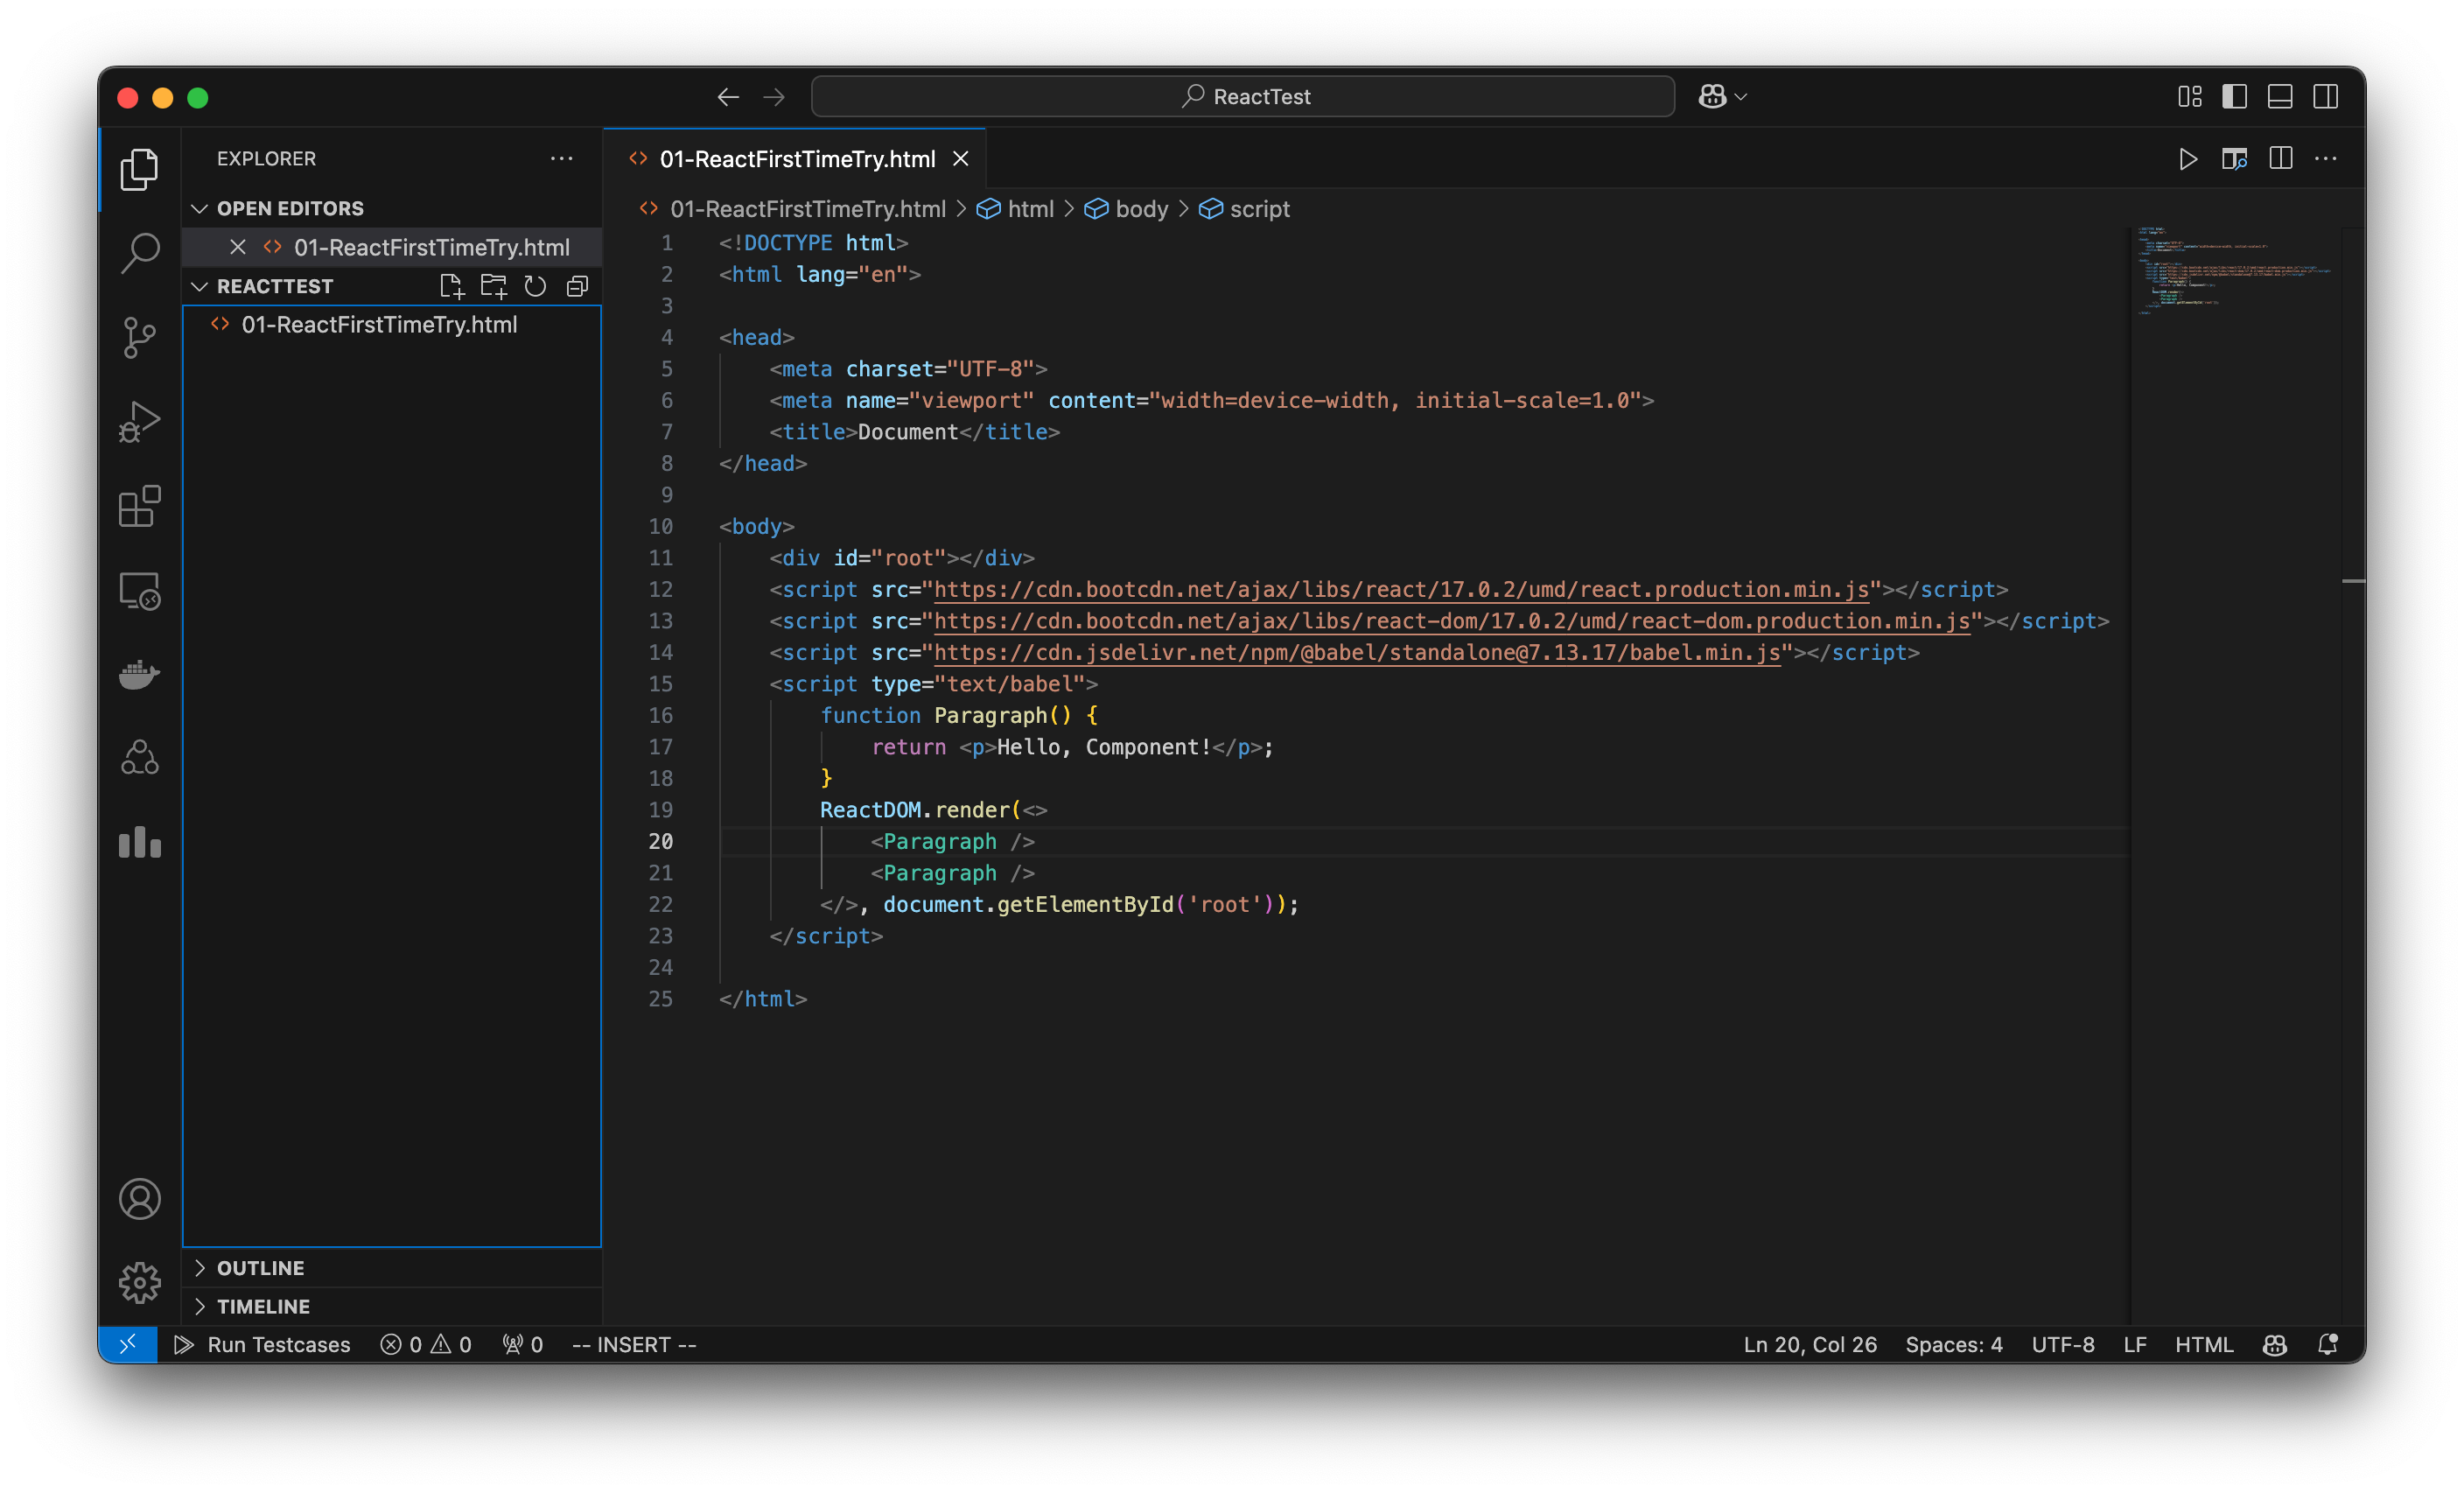Open the Source Control view
The width and height of the screenshot is (2464, 1493).
point(139,337)
